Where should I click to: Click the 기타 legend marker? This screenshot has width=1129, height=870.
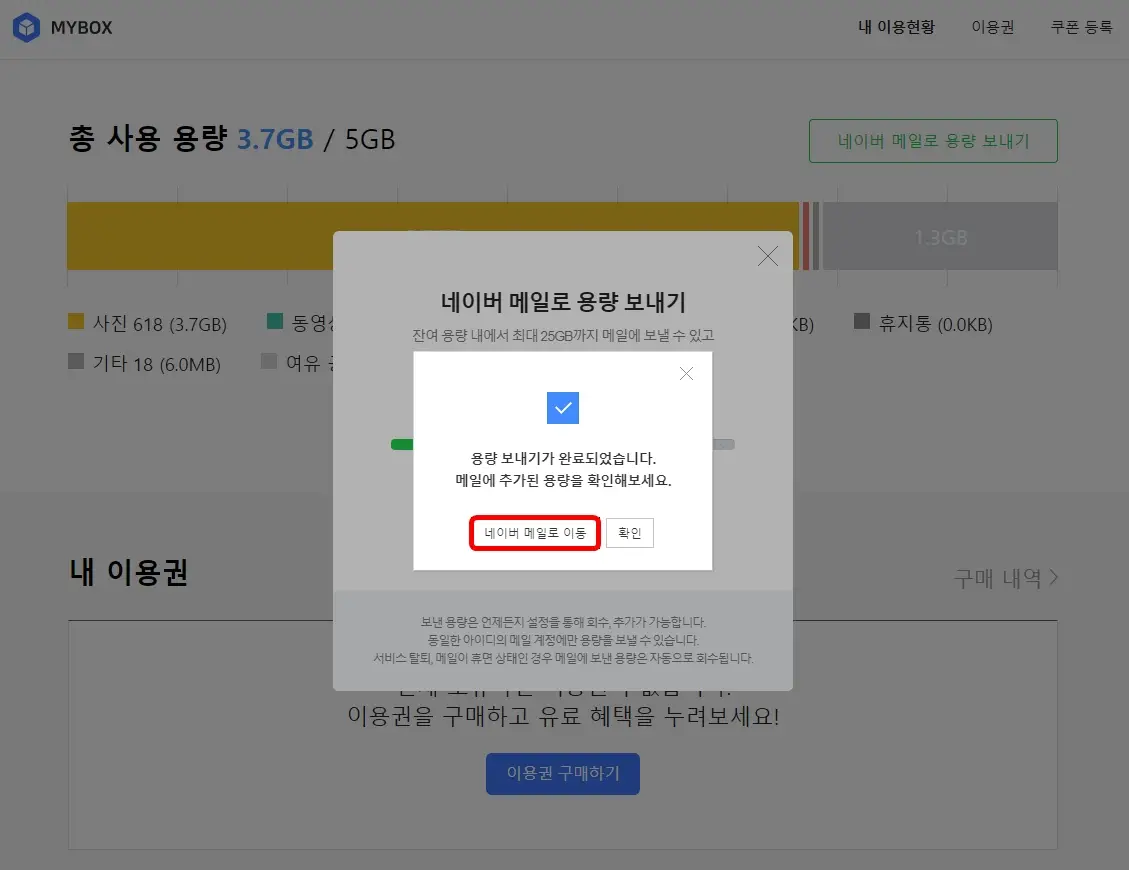pyautogui.click(x=74, y=363)
